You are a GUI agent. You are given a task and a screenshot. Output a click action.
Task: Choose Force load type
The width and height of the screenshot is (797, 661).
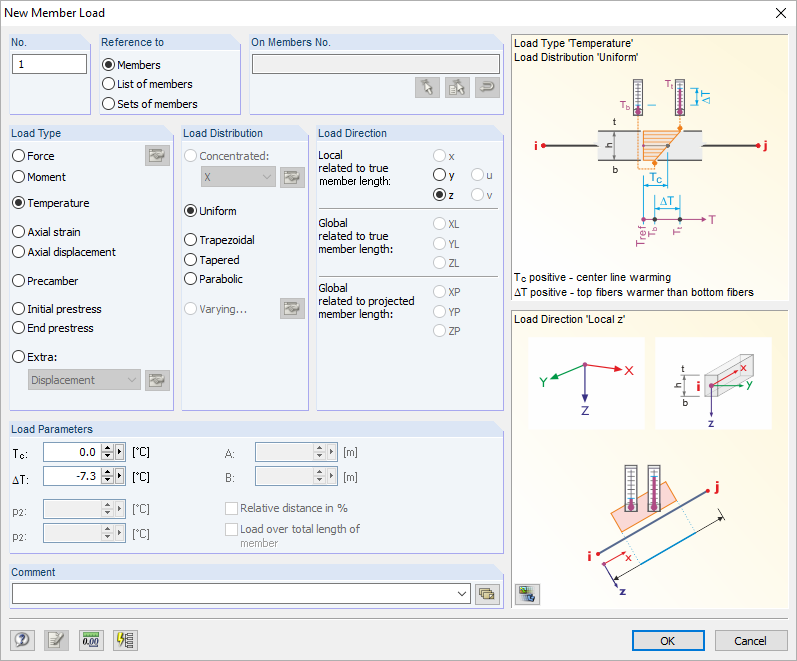click(x=33, y=156)
